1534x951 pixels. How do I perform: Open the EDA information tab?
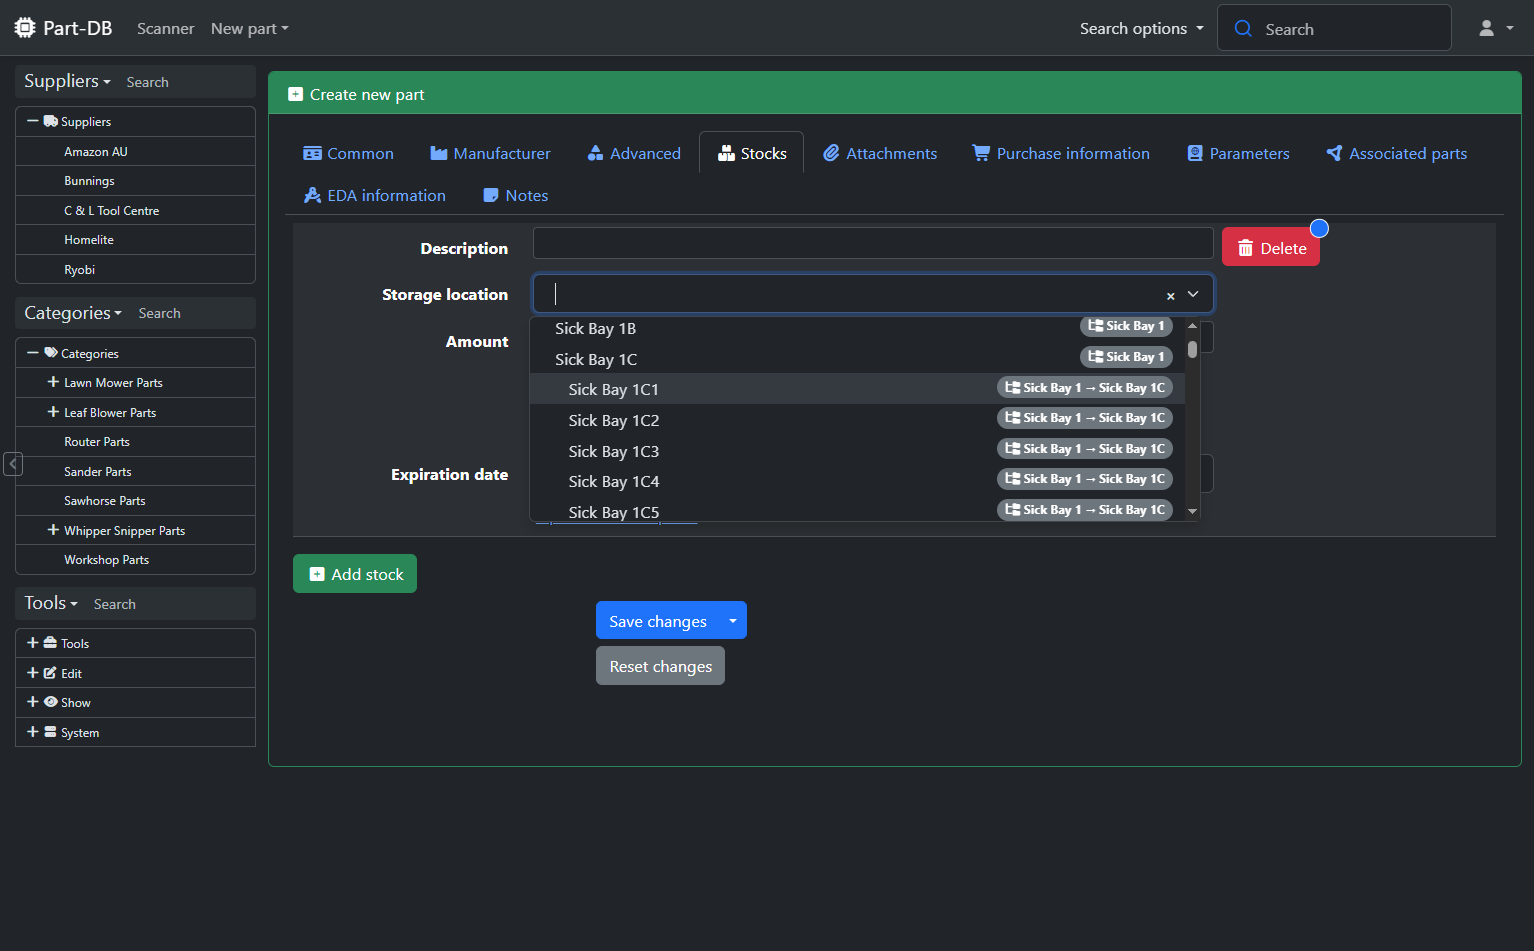tap(375, 195)
